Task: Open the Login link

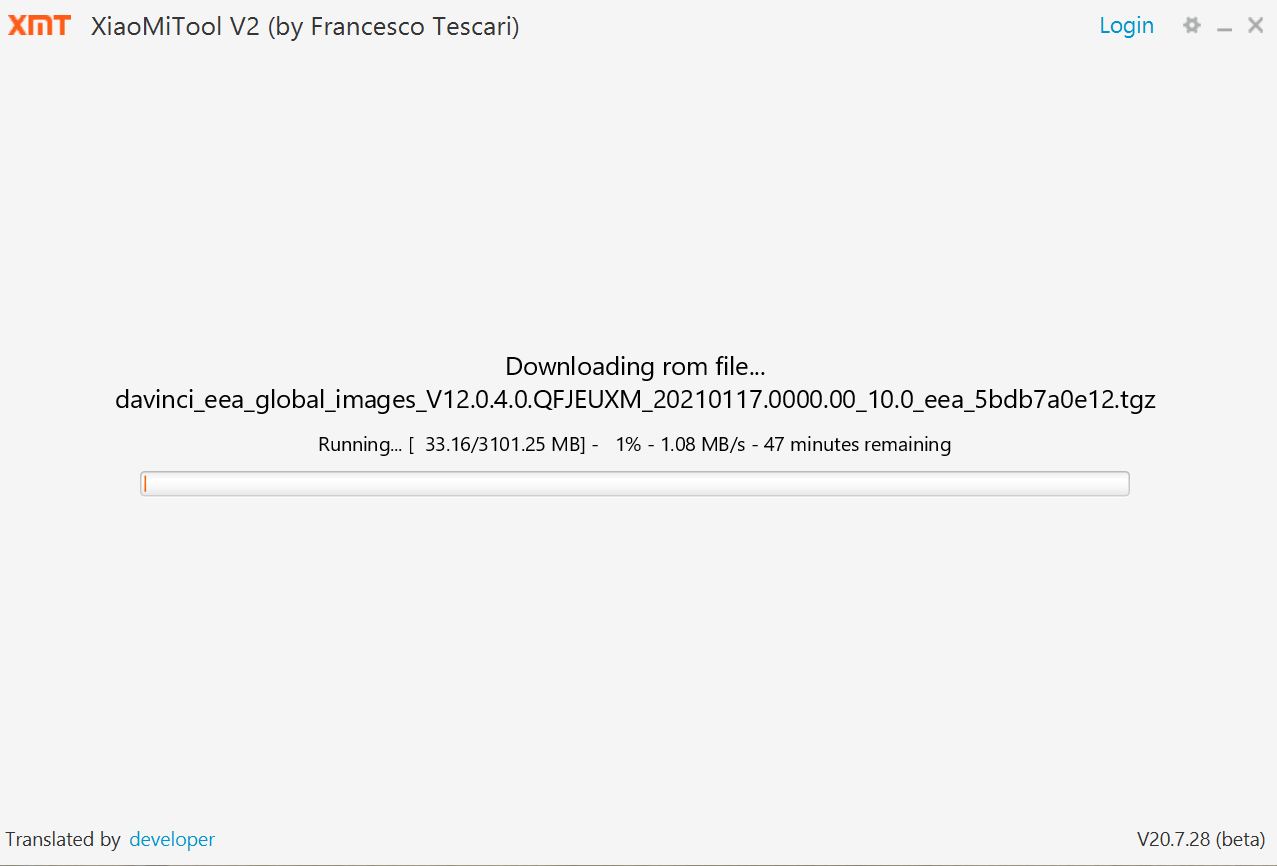Action: pos(1126,26)
